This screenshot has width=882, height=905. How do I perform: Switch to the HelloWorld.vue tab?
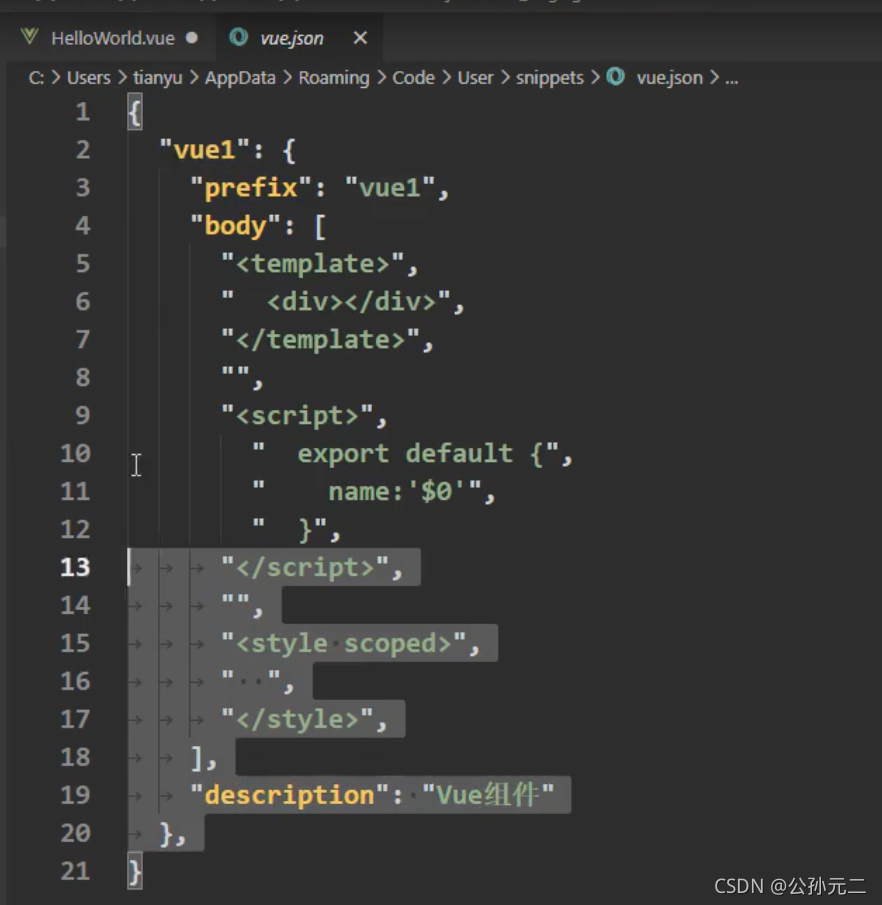coord(110,38)
